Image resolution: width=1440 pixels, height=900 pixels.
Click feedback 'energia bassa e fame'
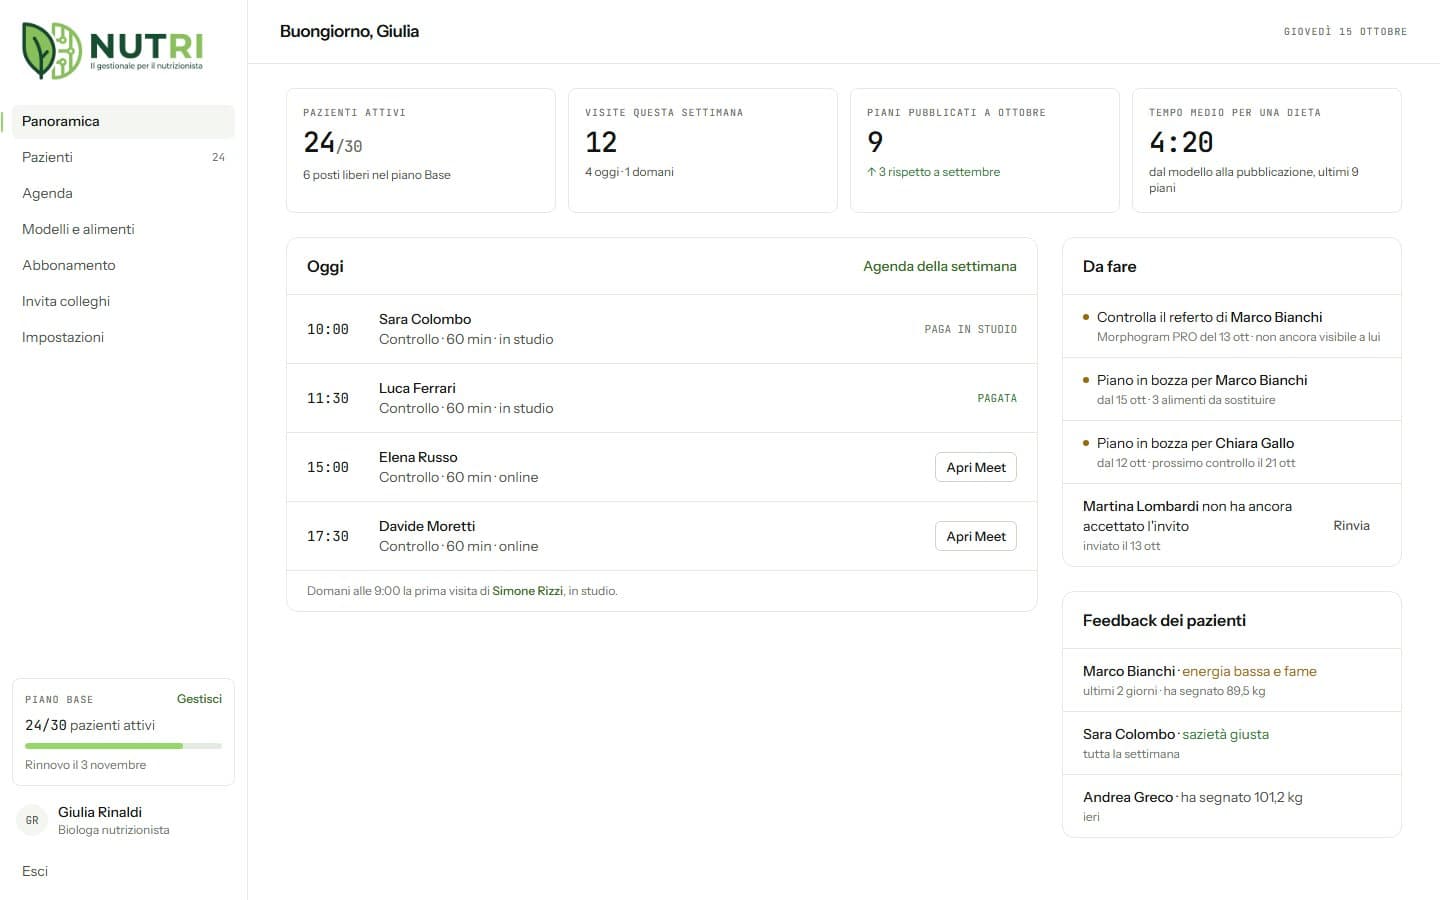click(1249, 671)
